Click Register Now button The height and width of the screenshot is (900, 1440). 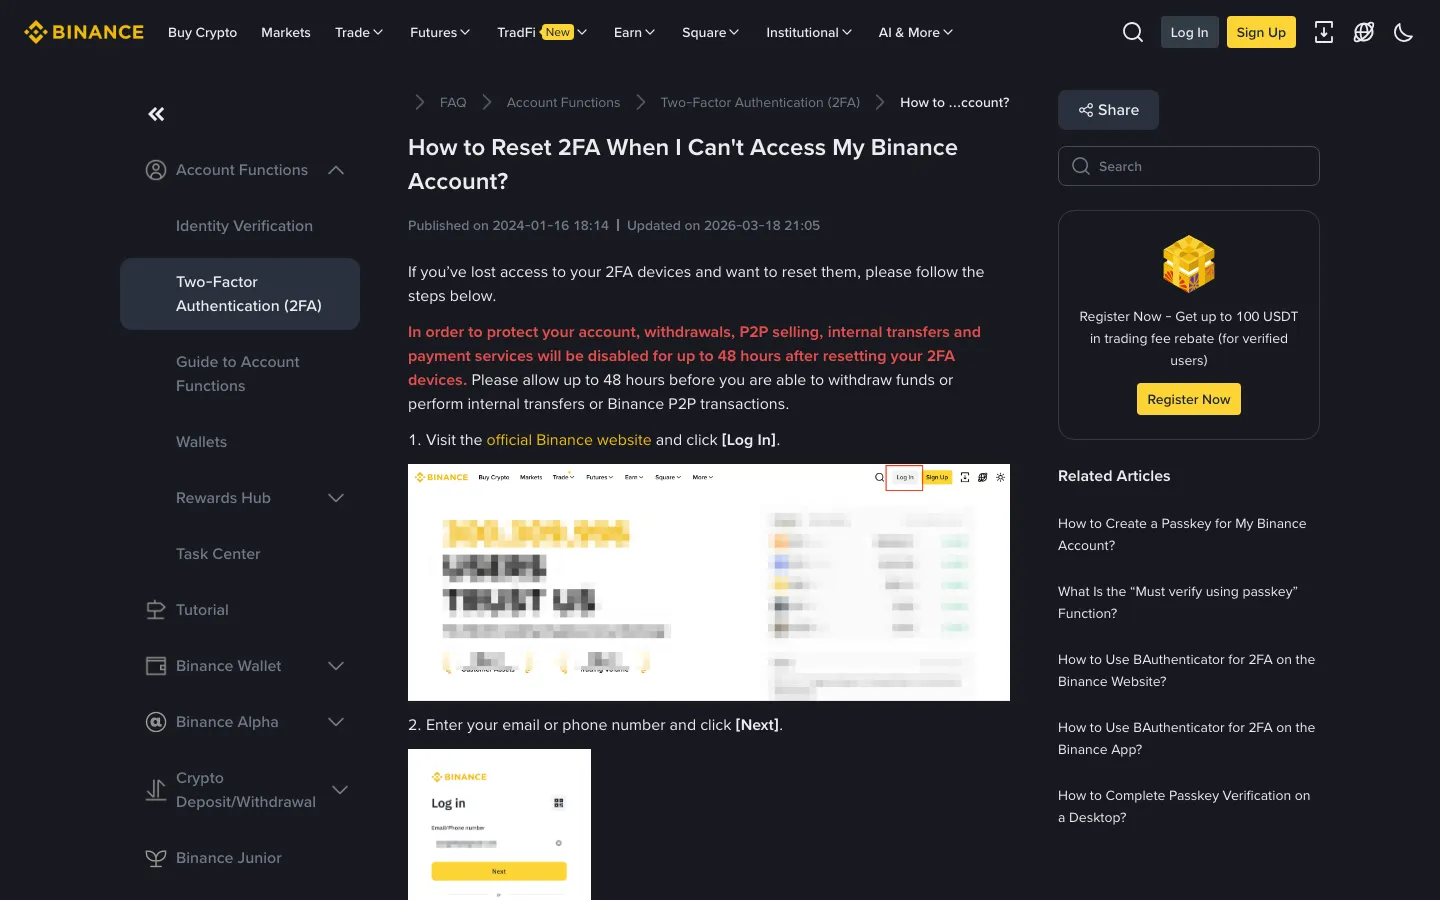tap(1189, 399)
